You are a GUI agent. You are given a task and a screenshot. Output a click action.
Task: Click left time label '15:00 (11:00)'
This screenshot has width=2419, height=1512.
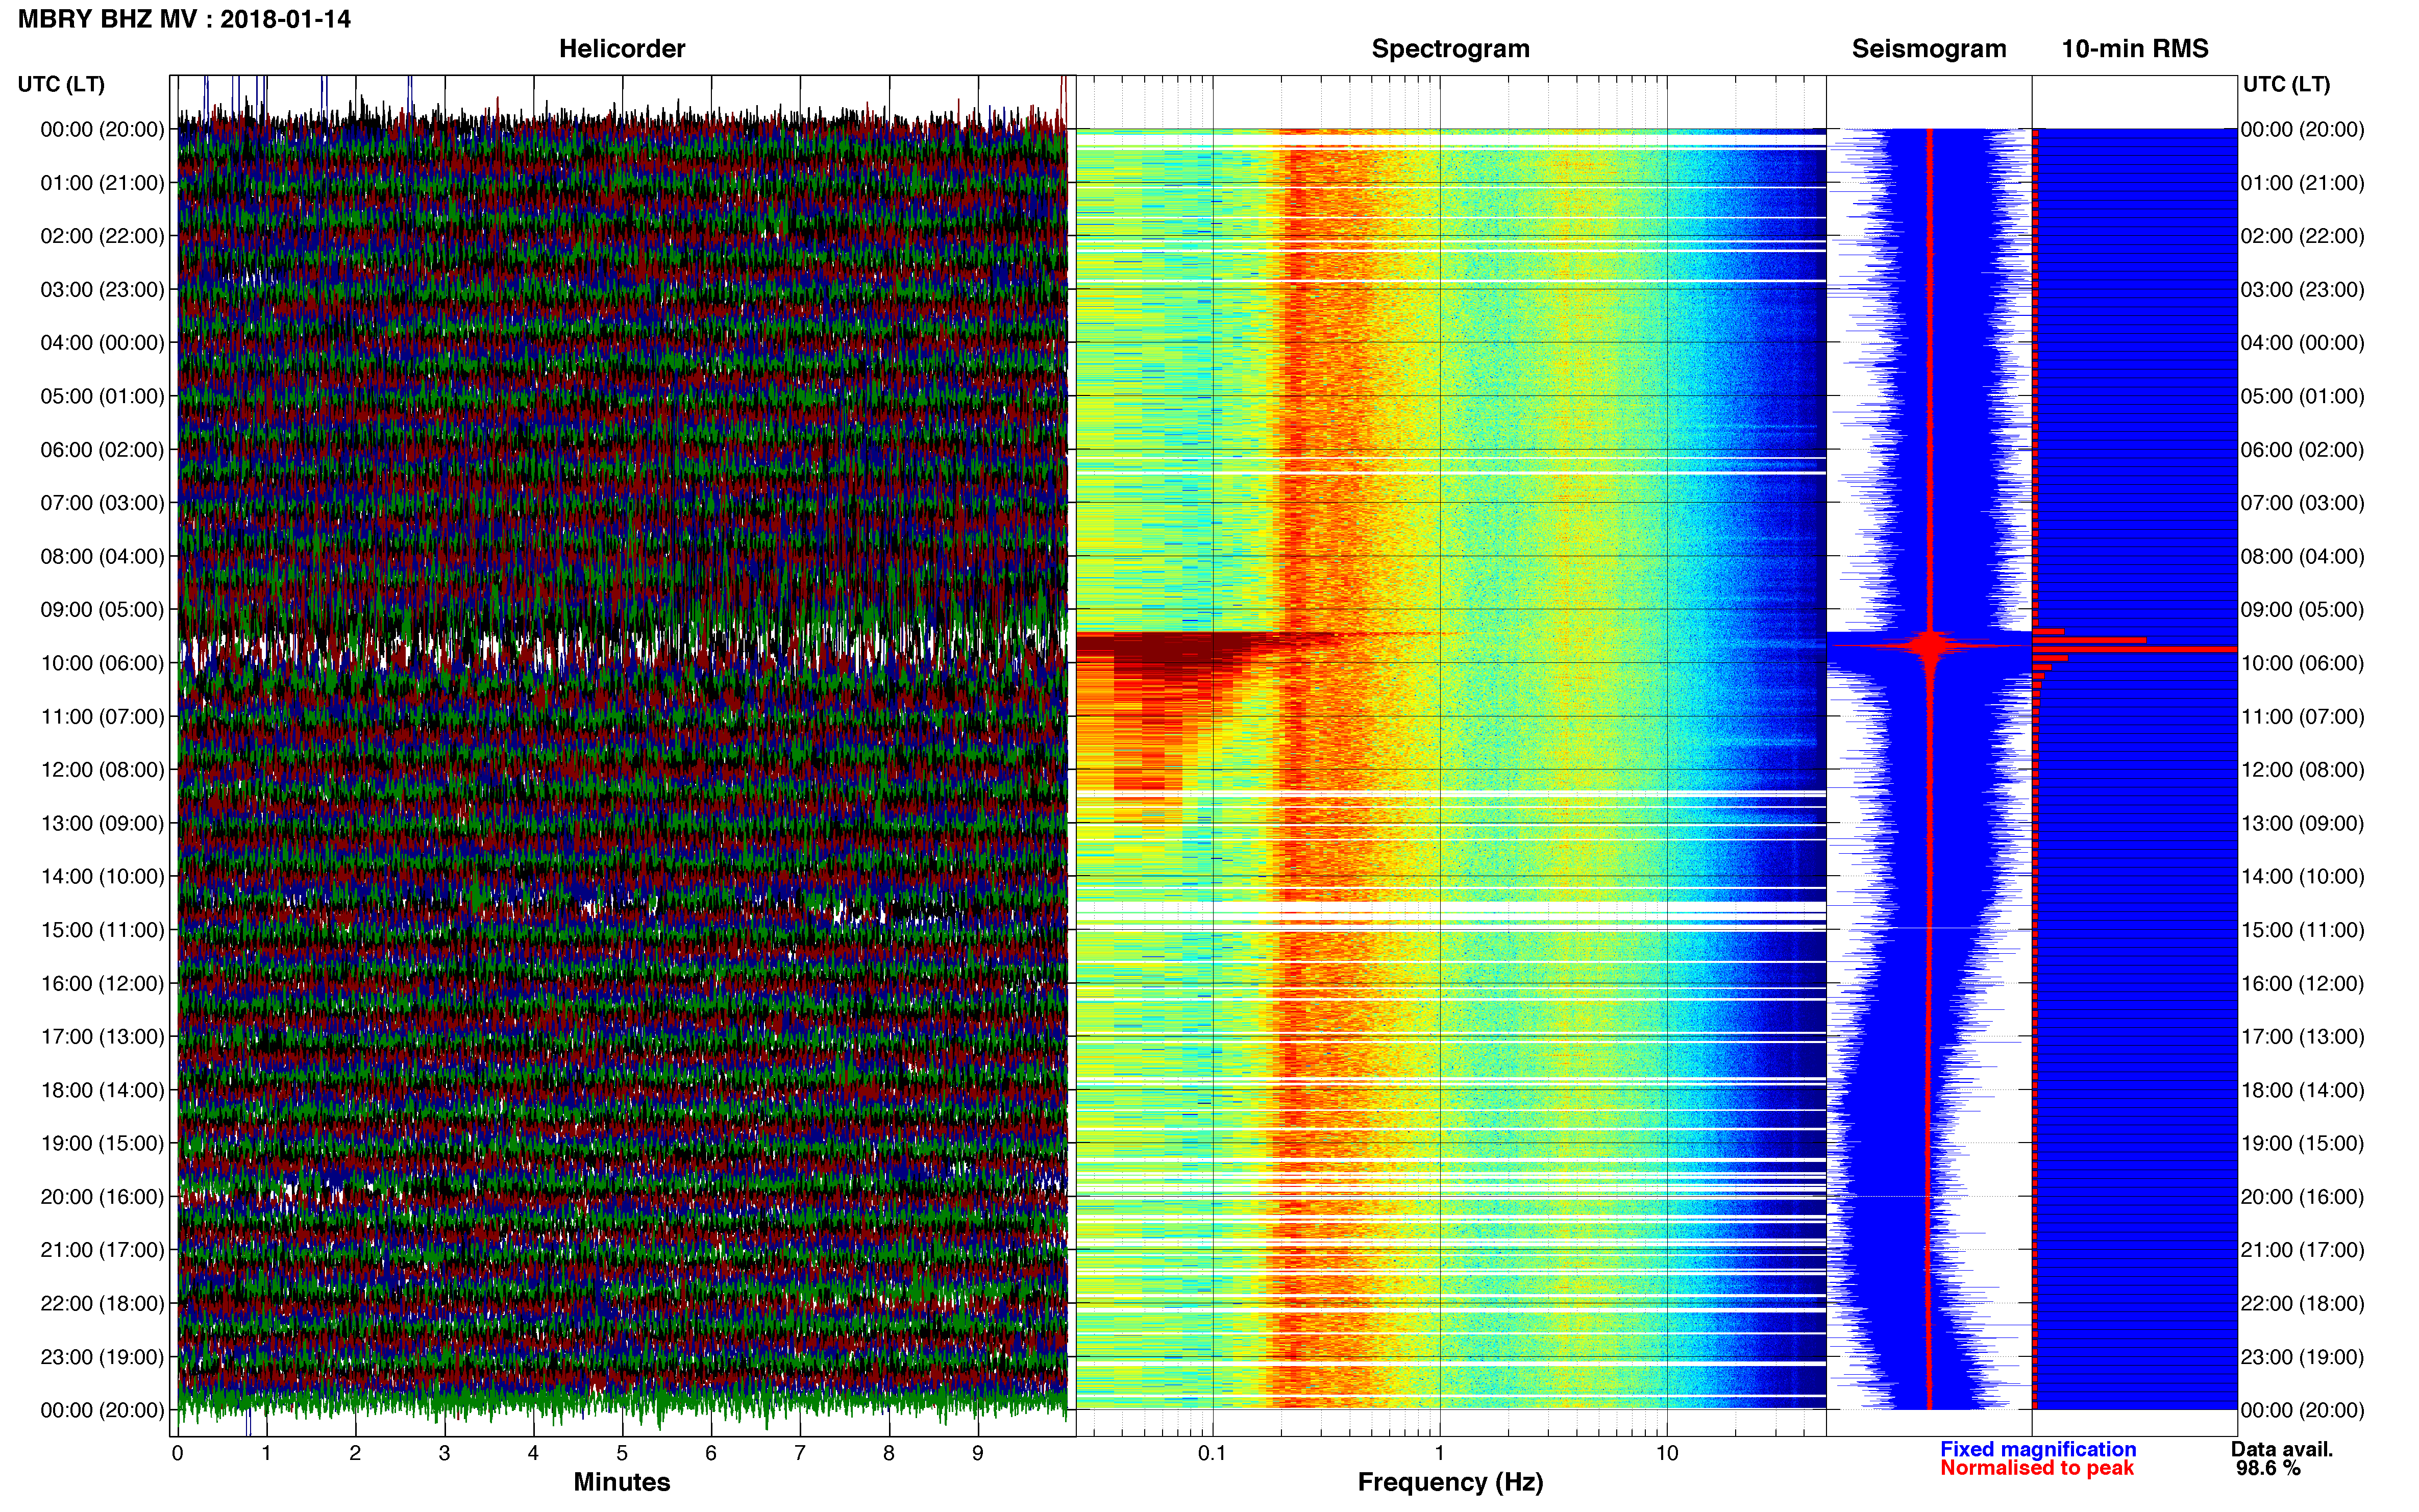(x=102, y=930)
